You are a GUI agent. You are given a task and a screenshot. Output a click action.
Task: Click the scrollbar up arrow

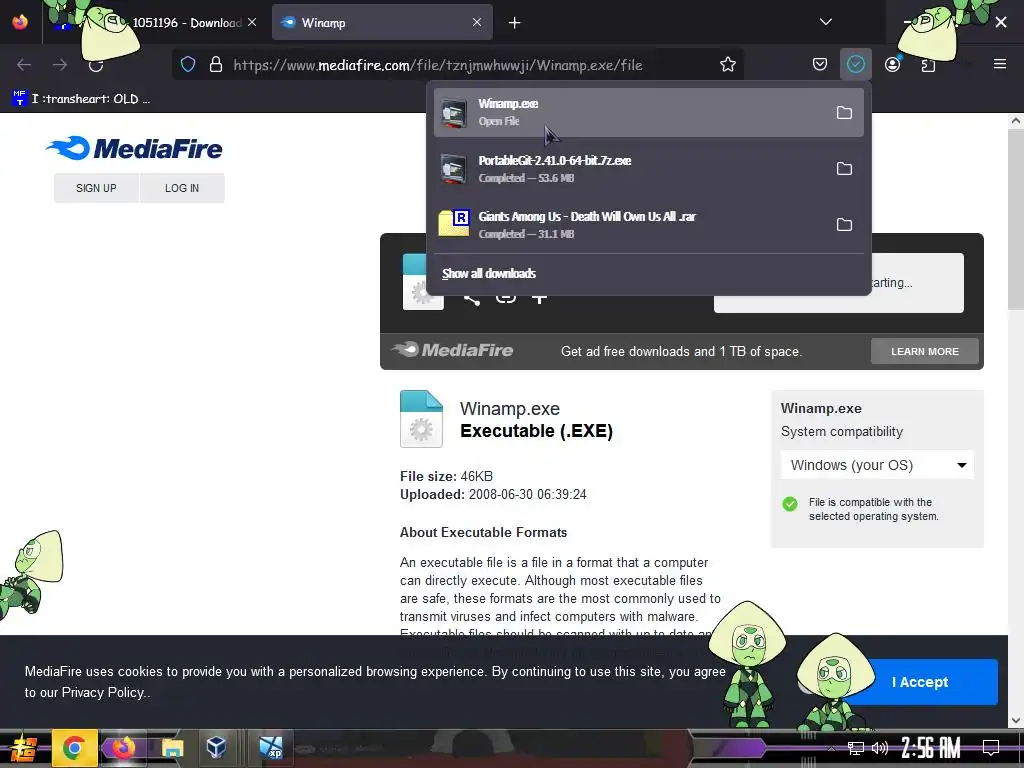point(1015,121)
